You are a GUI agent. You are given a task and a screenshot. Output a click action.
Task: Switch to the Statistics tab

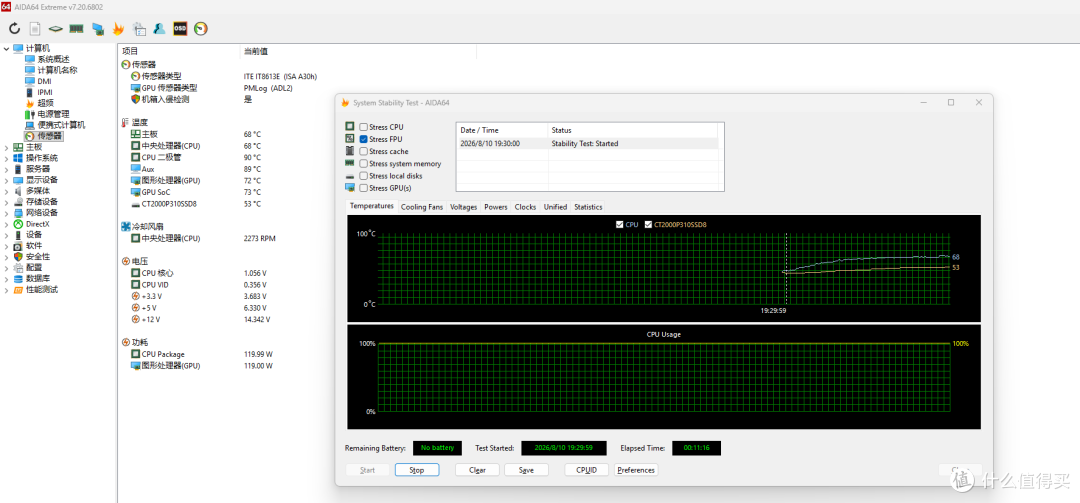pyautogui.click(x=588, y=207)
